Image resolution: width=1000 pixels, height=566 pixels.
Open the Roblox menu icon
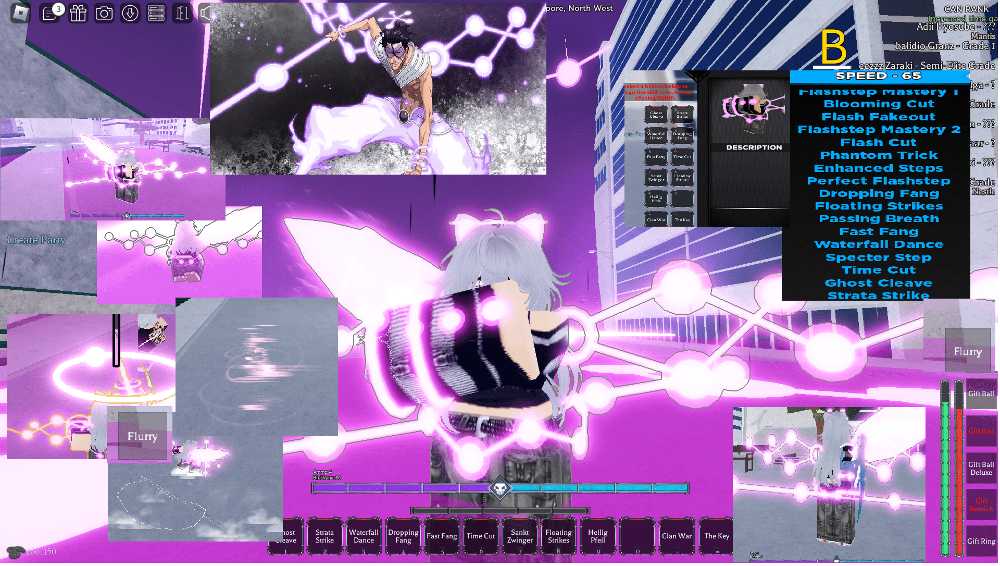tap(20, 12)
